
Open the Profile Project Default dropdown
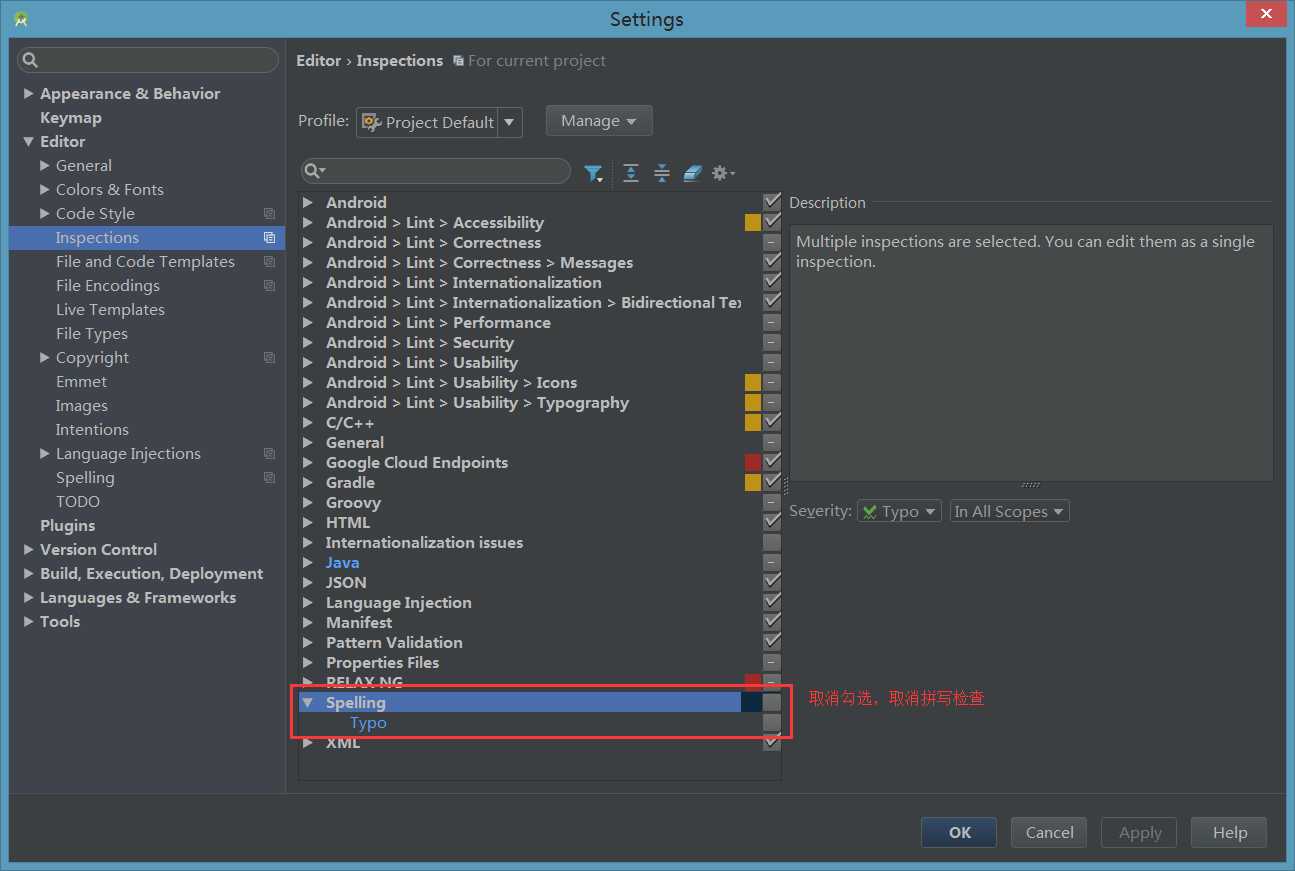(439, 122)
